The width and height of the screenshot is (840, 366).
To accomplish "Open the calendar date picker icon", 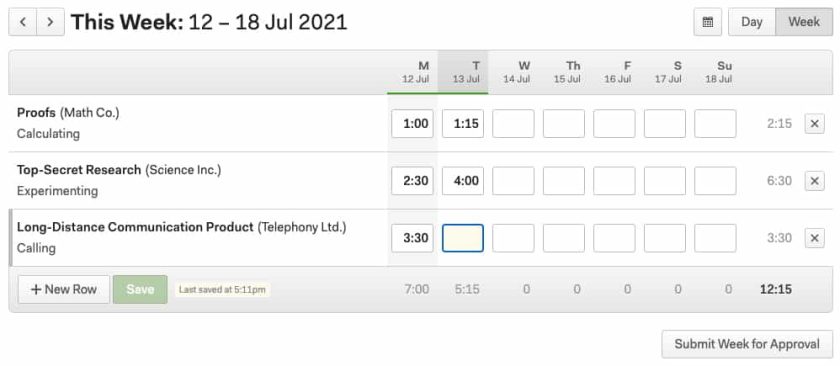I will [708, 22].
